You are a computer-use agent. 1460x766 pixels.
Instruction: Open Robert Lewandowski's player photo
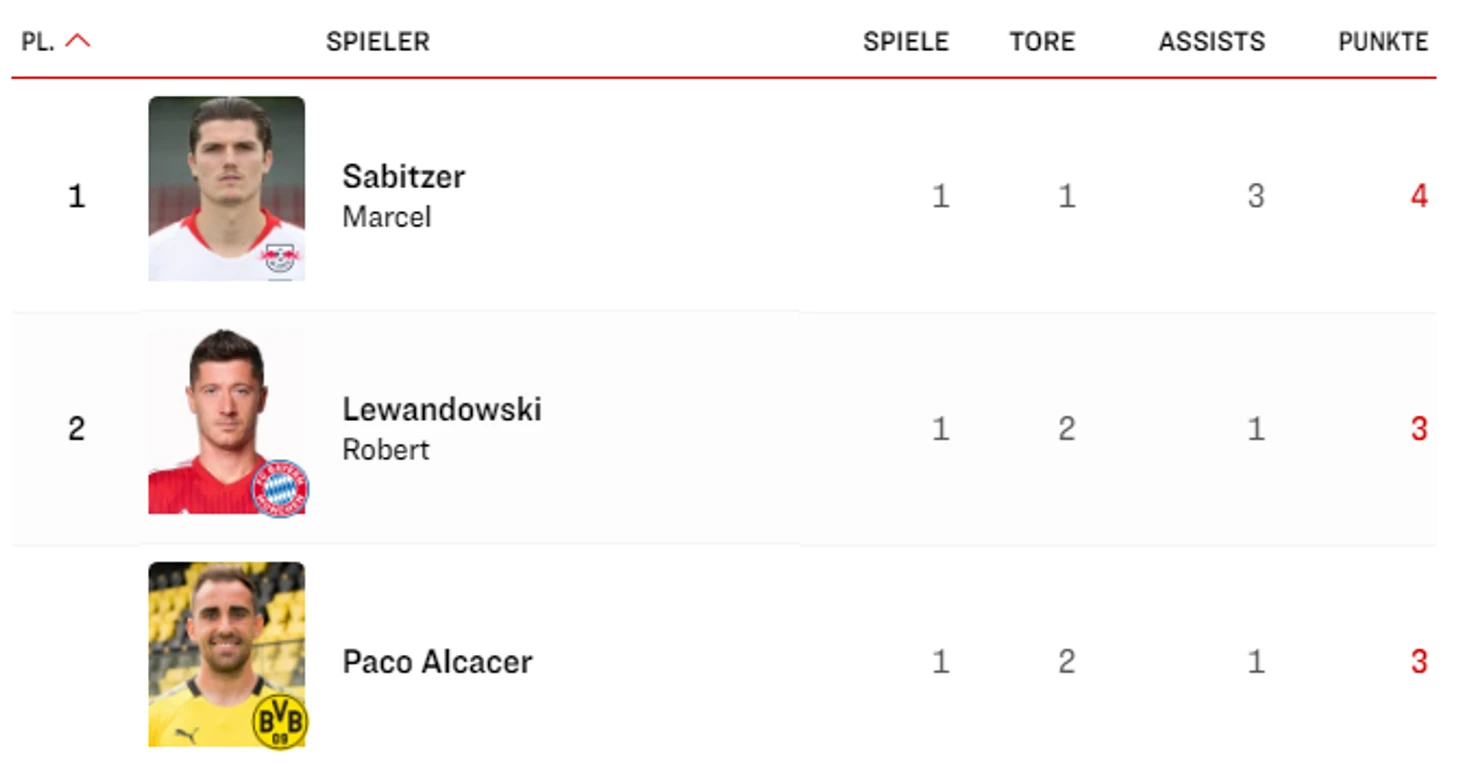coord(227,421)
